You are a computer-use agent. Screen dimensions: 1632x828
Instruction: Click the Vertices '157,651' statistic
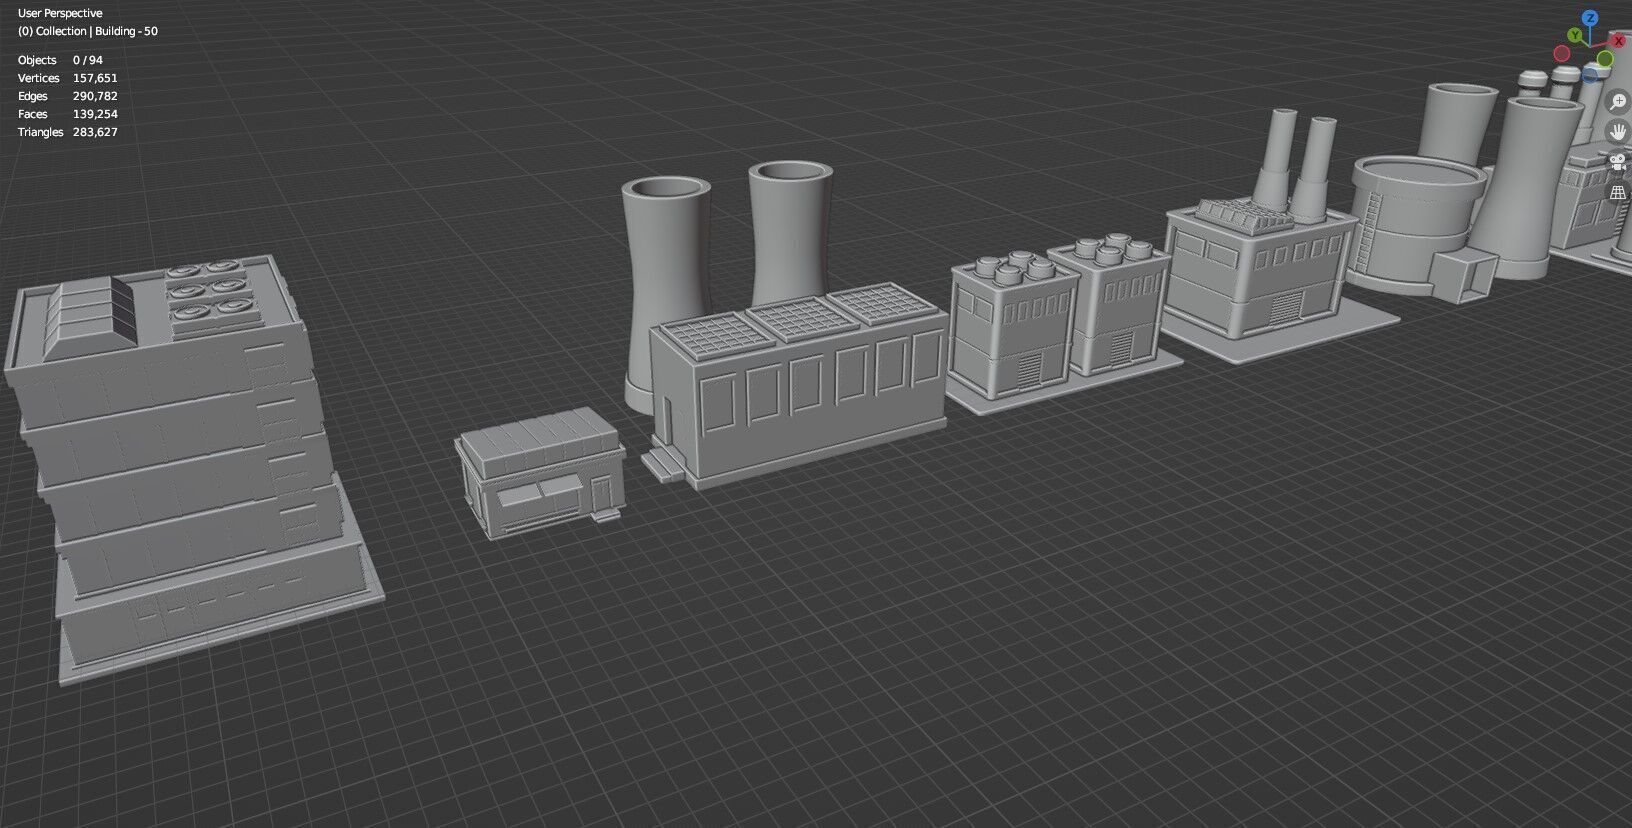95,78
